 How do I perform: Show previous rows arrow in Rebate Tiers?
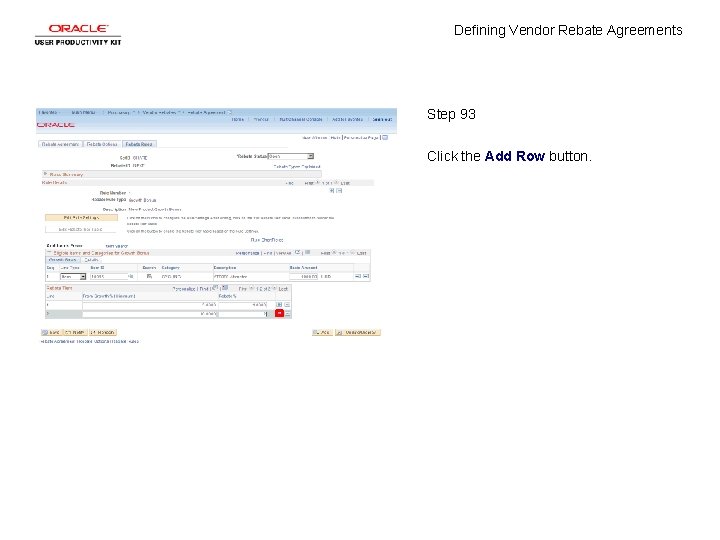pos(252,288)
